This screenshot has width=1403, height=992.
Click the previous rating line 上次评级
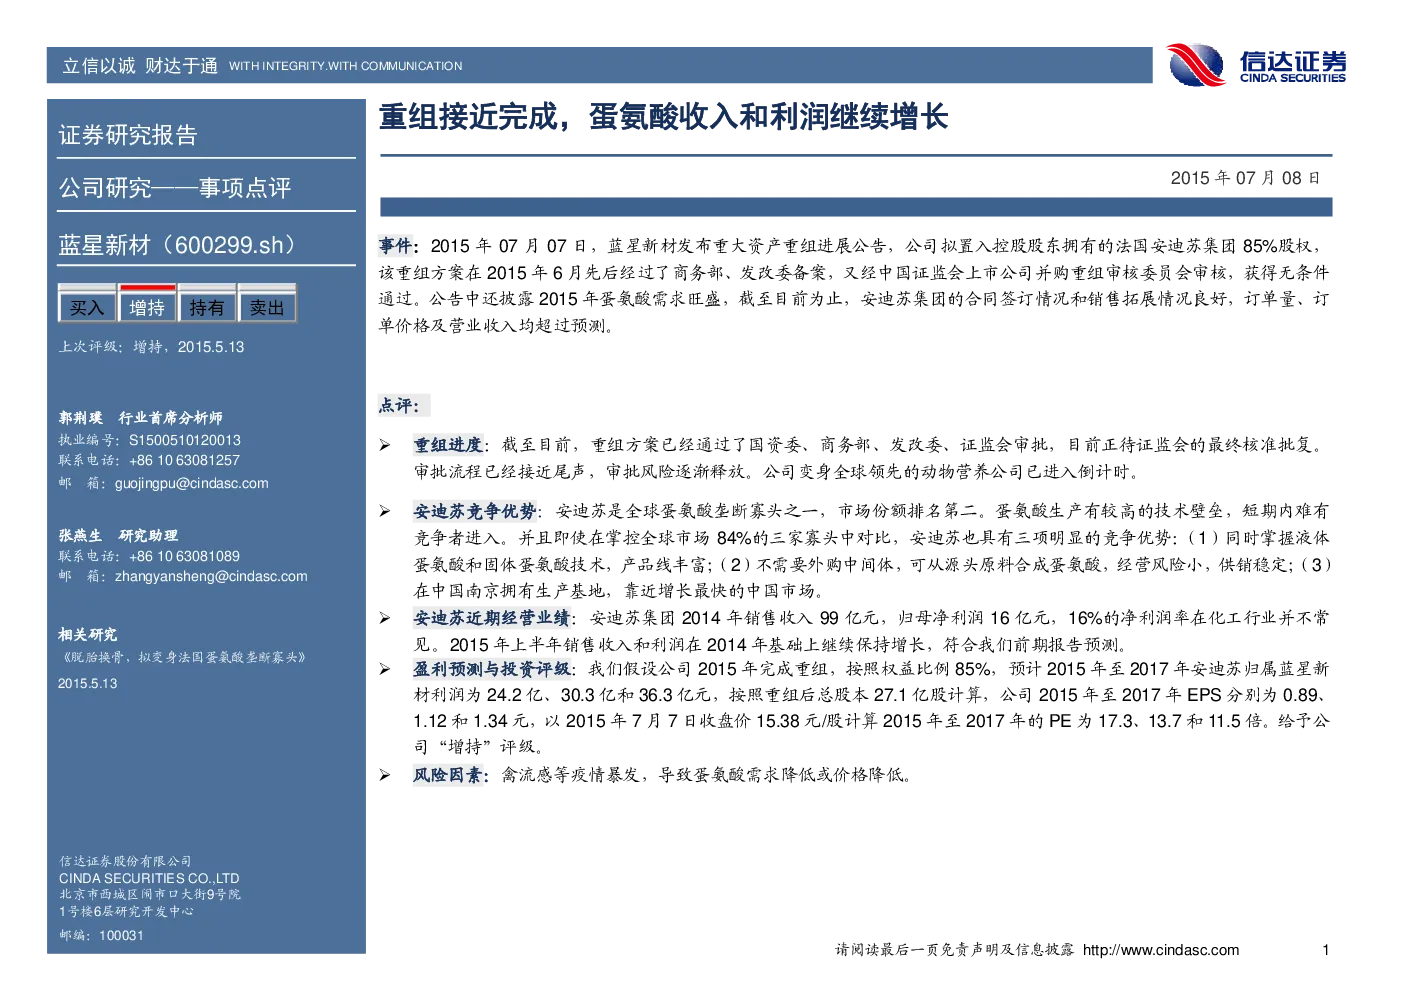[x=151, y=347]
